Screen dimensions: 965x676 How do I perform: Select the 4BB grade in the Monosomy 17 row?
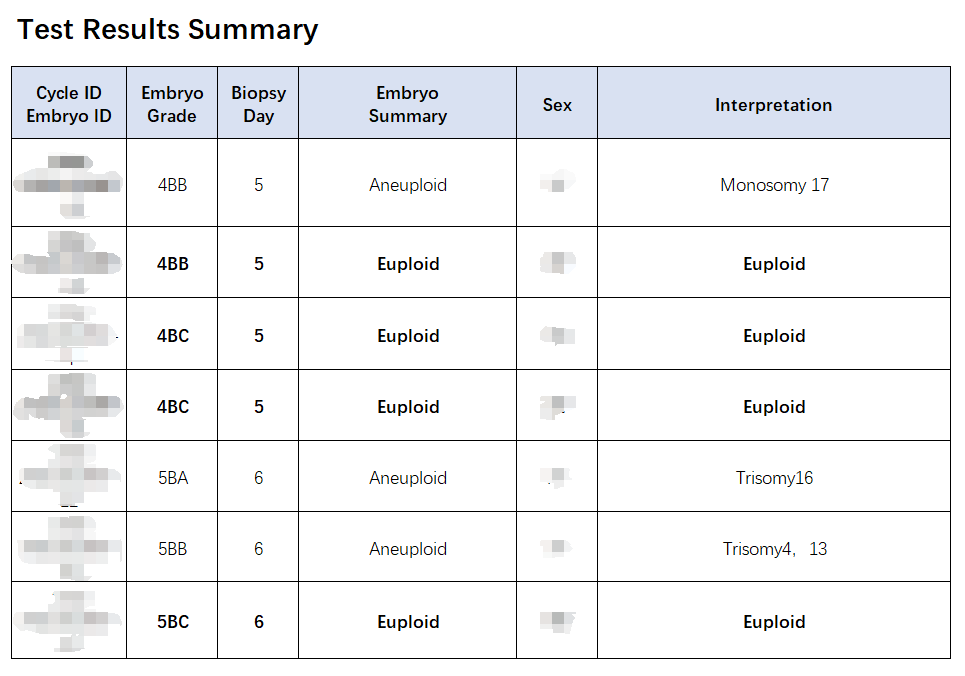point(172,185)
